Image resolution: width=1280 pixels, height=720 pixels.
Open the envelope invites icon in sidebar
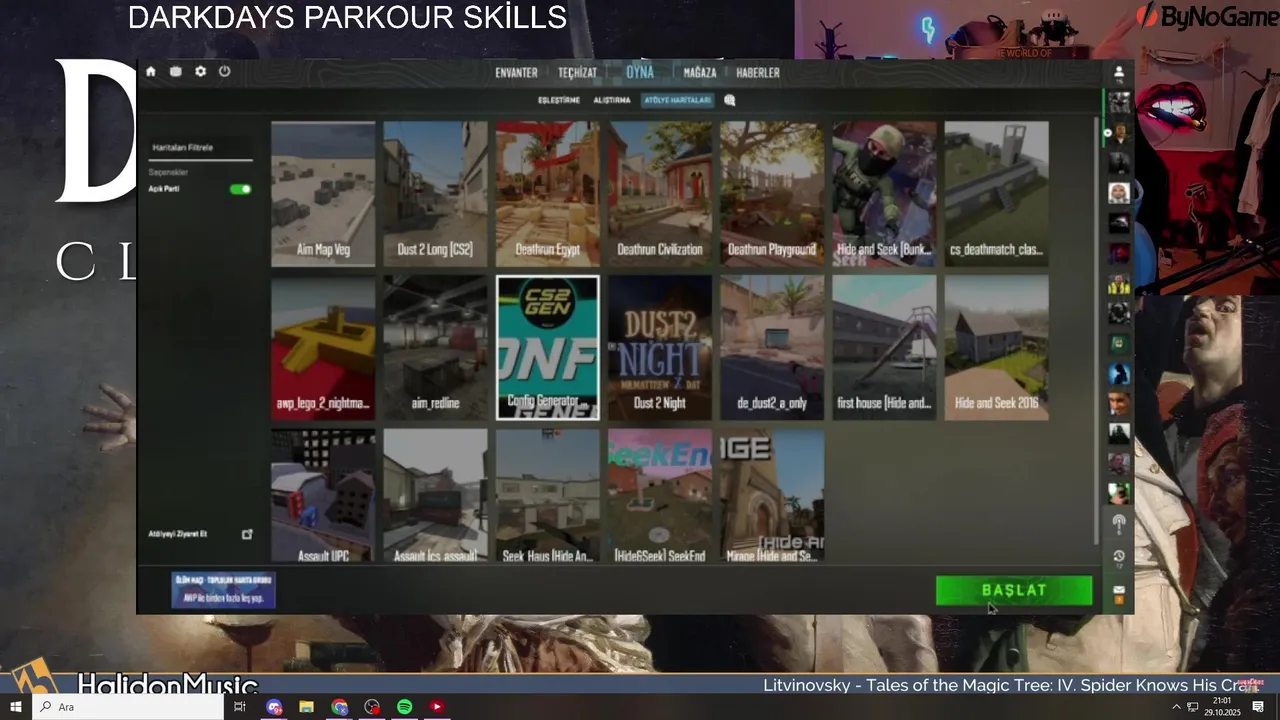point(1119,590)
